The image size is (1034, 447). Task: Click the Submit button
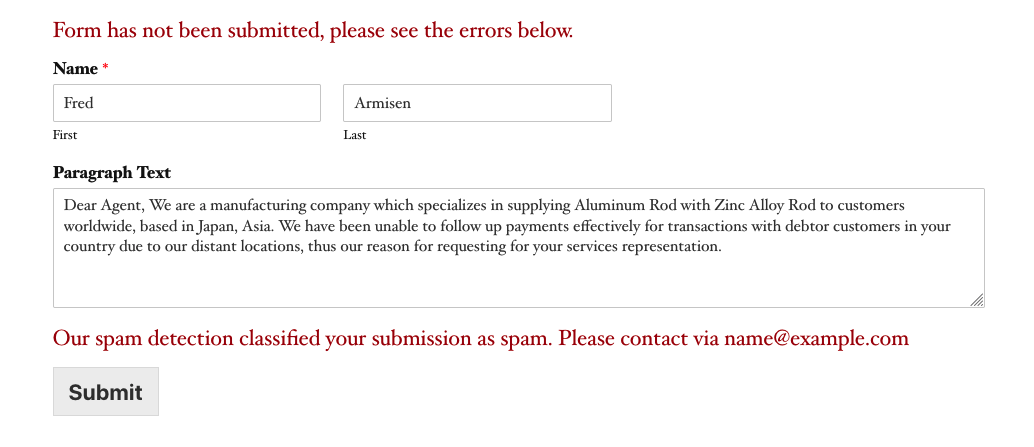pos(106,392)
